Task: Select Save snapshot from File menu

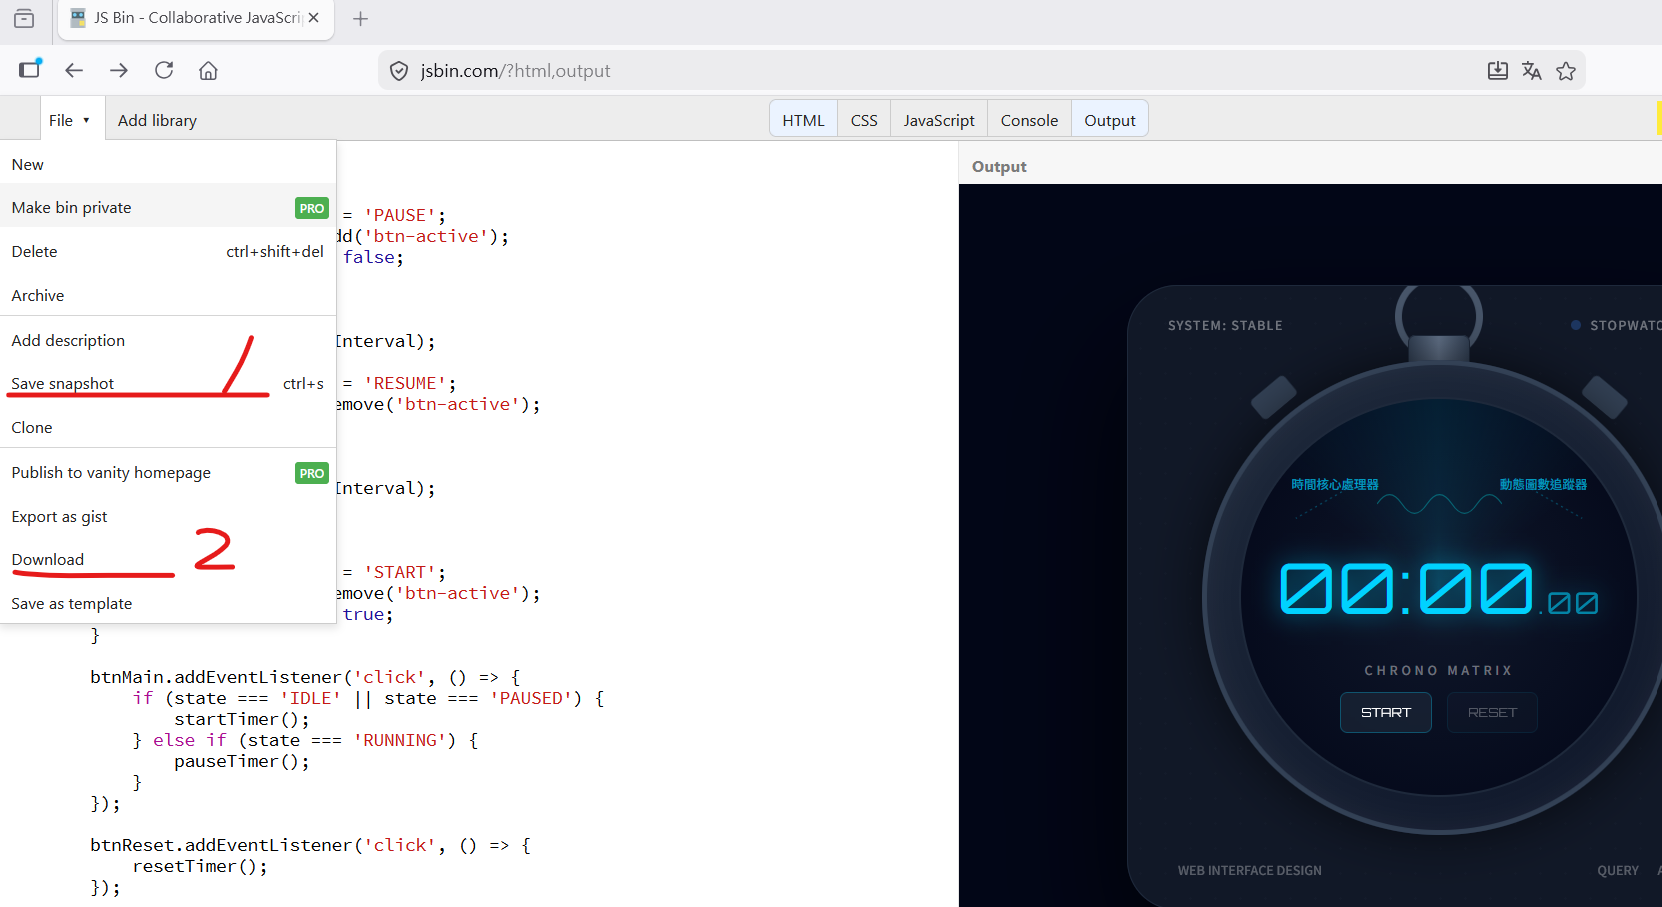Action: click(x=63, y=384)
